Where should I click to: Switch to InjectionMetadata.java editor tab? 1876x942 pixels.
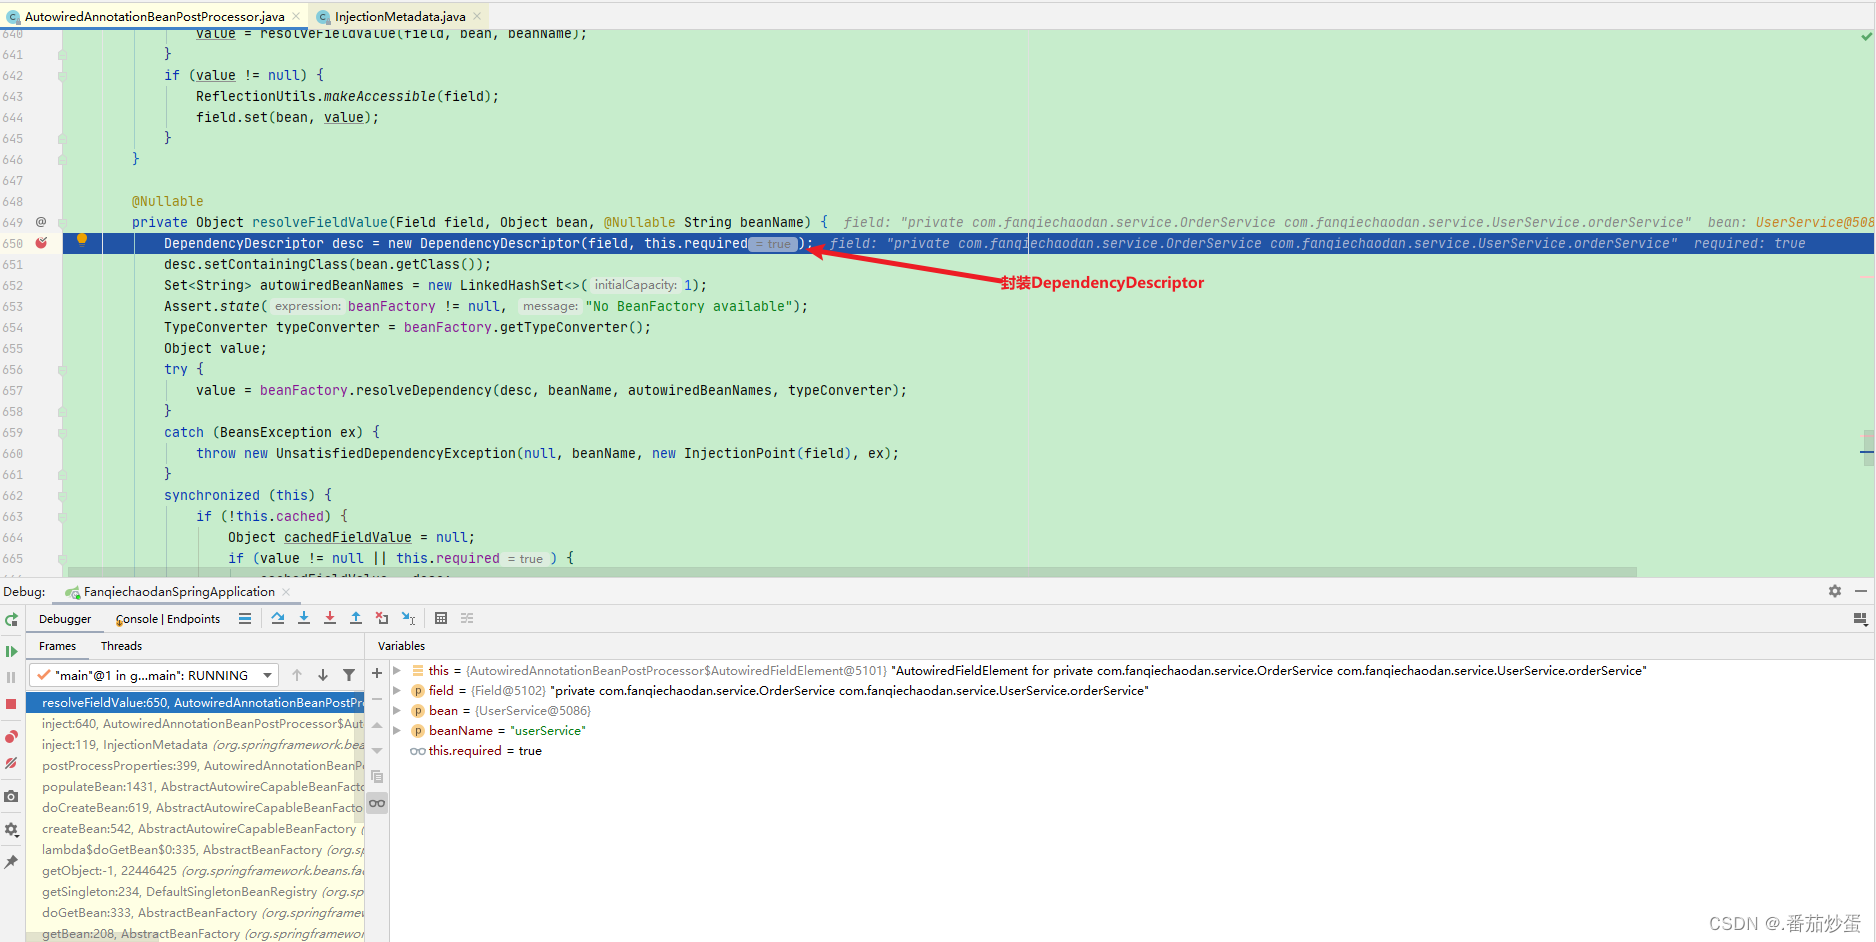pyautogui.click(x=400, y=17)
